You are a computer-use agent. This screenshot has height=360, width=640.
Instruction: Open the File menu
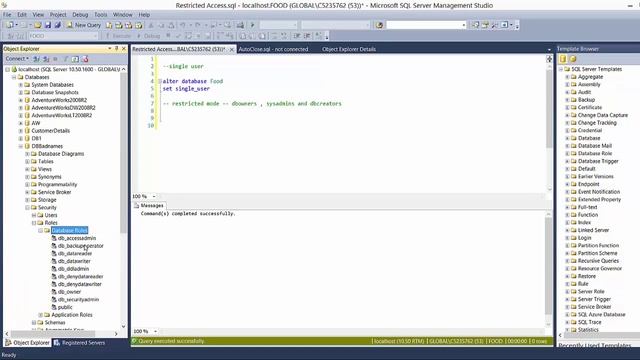click(7, 15)
